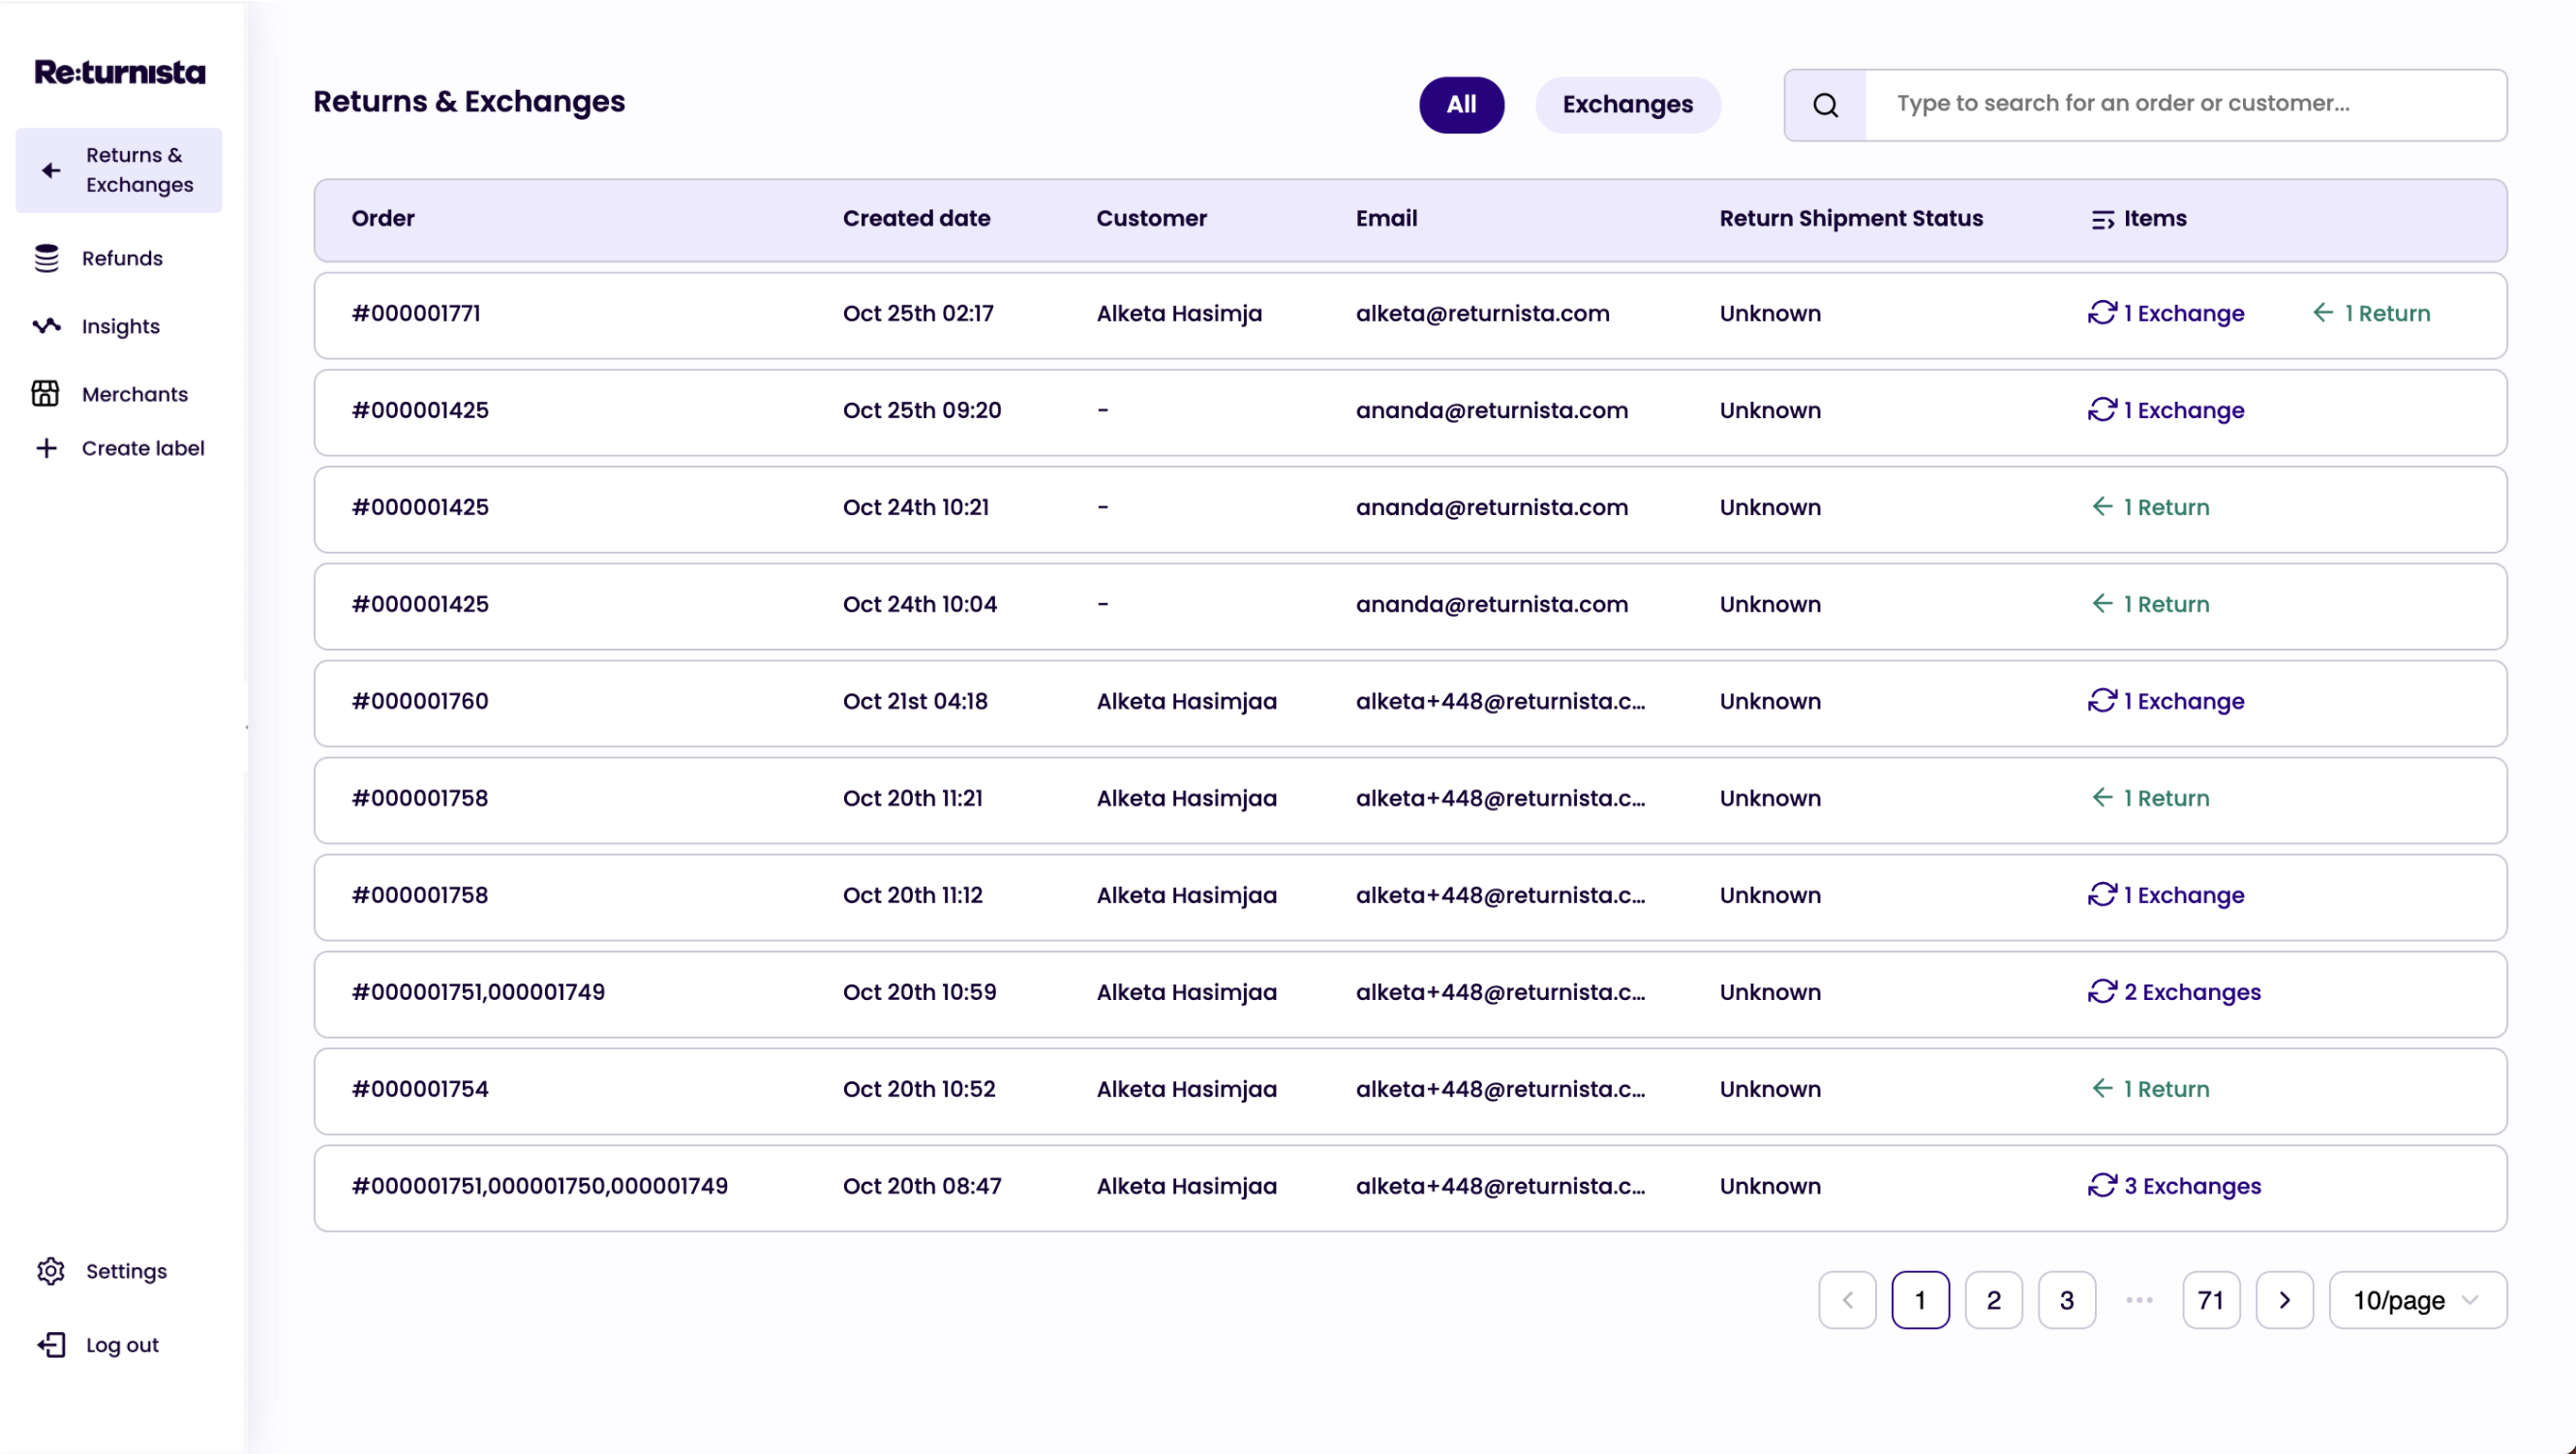The height and width of the screenshot is (1454, 2576).
Task: Click the Log out door icon
Action: tap(51, 1345)
